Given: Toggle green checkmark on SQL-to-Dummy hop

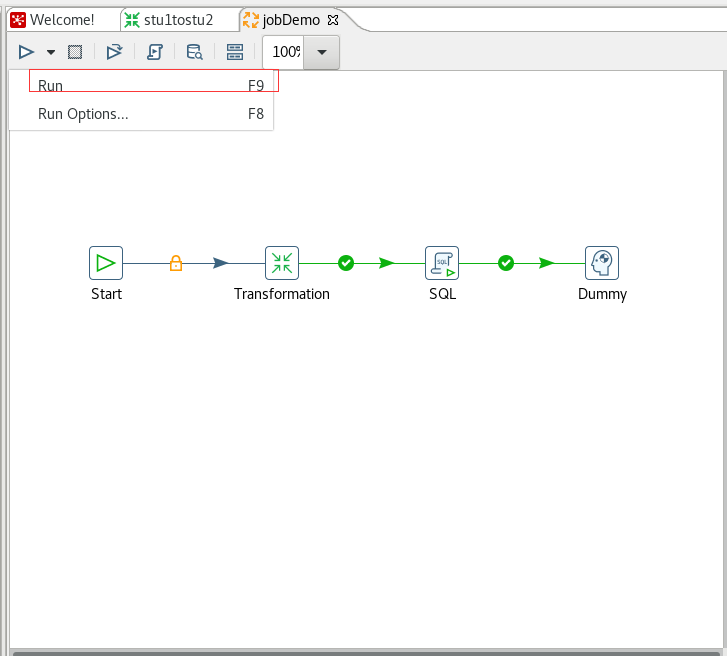Looking at the screenshot, I should click(506, 263).
